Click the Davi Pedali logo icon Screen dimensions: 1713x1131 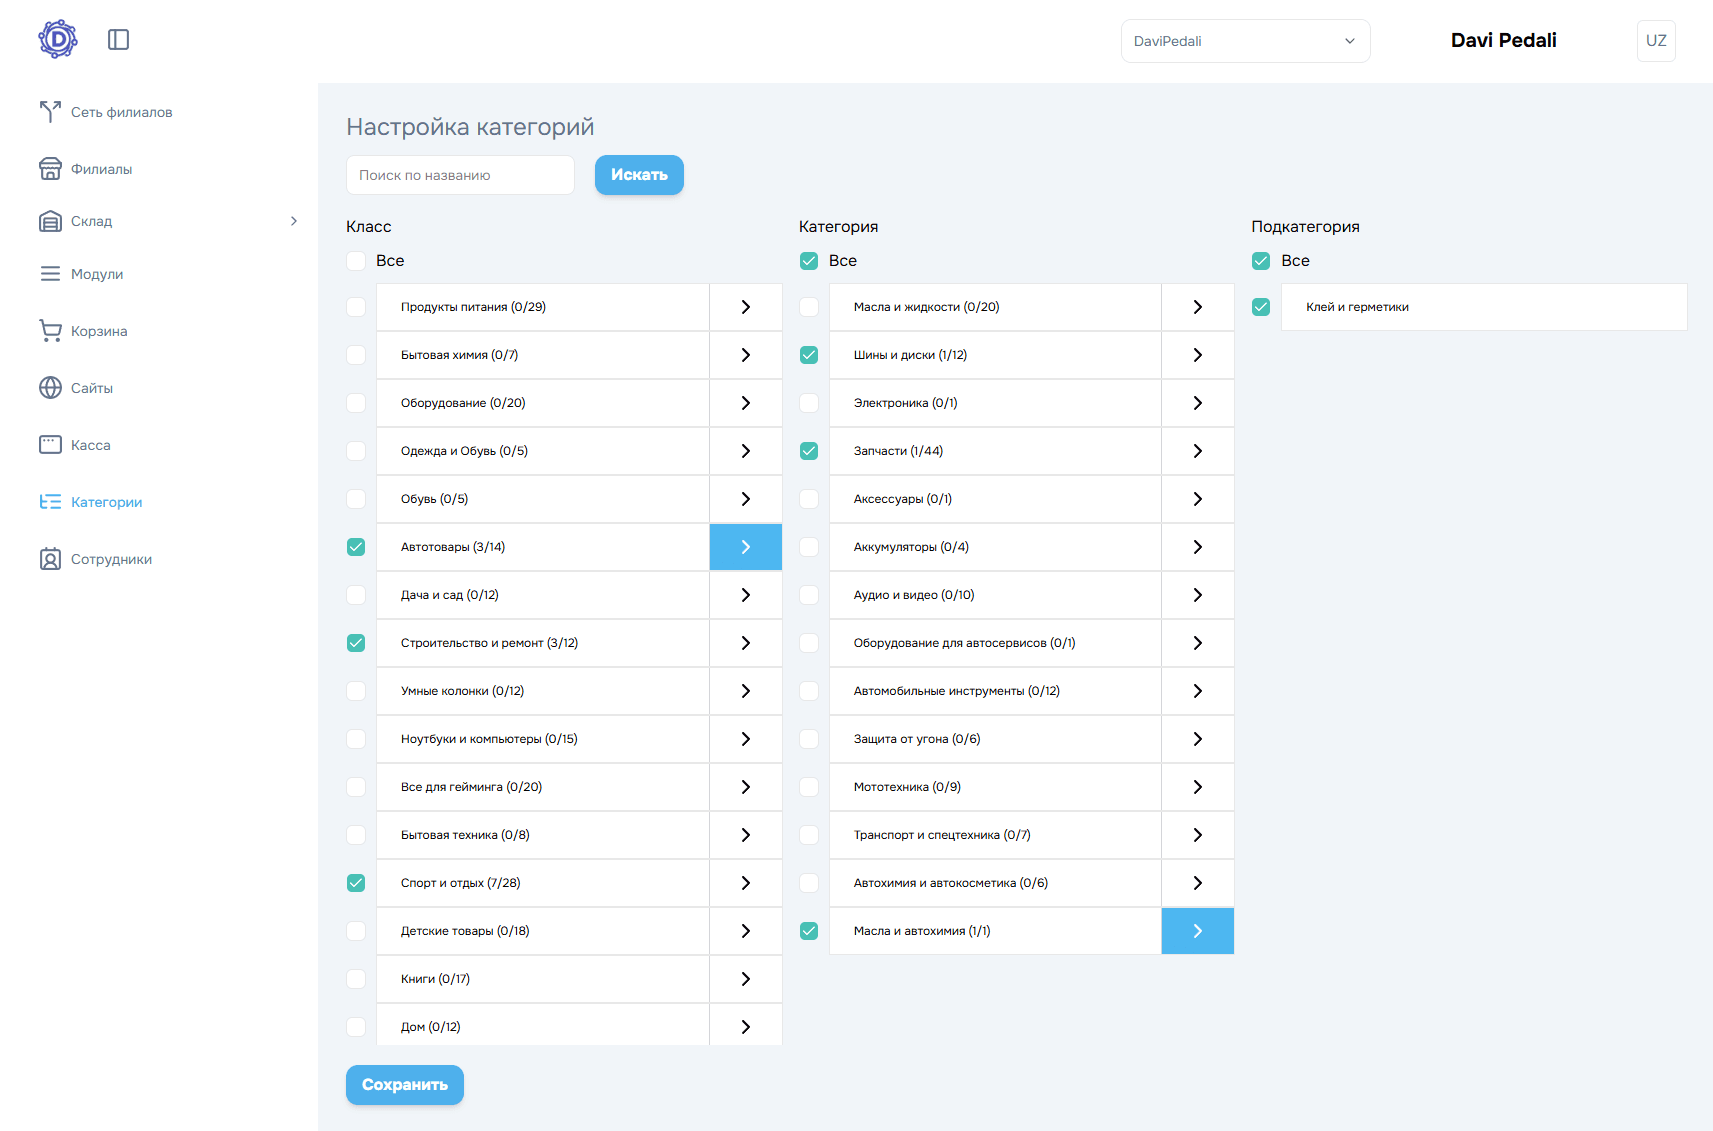(x=58, y=40)
